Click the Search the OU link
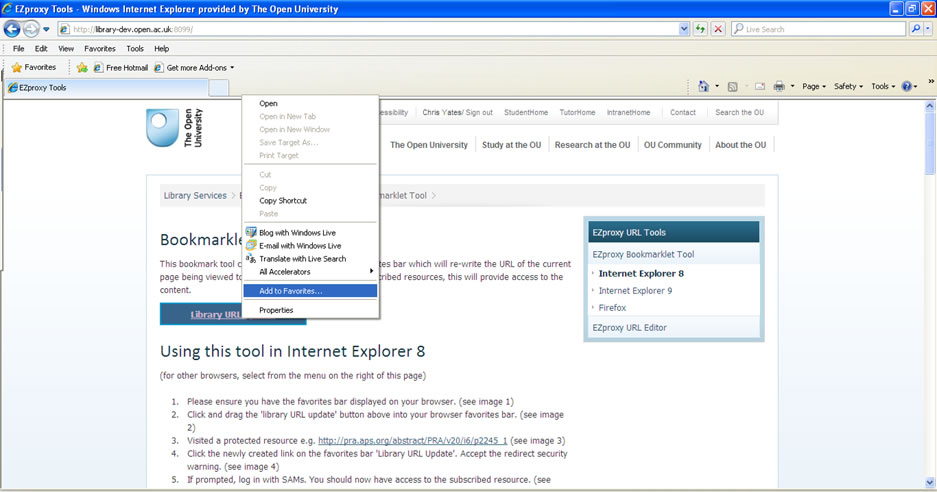 [x=739, y=112]
